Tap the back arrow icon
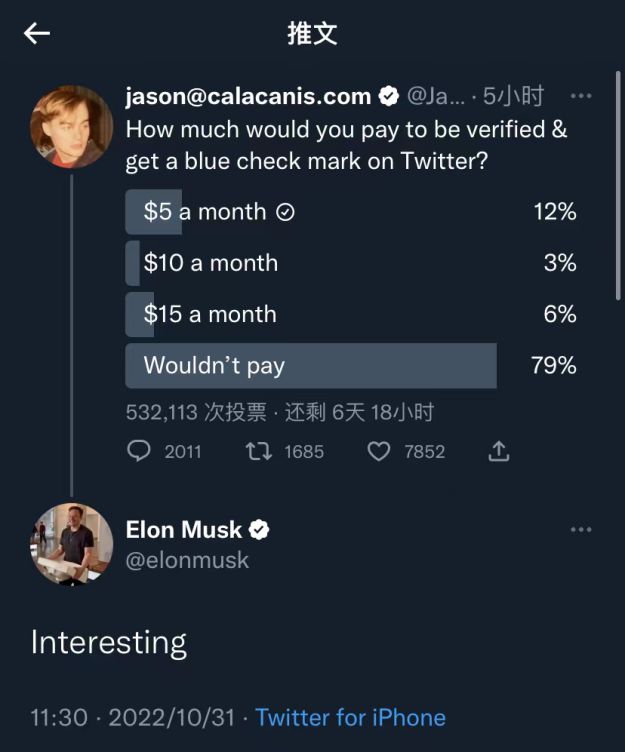This screenshot has width=625, height=752. point(37,34)
